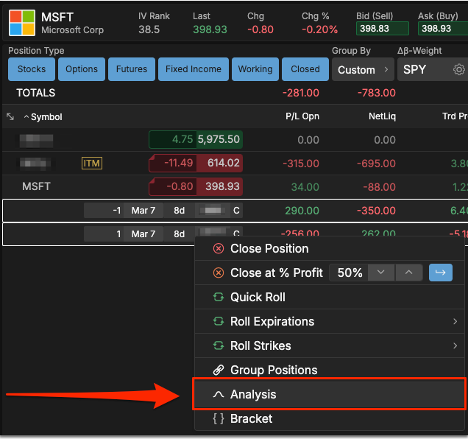Select the MSFT position row symbol

click(x=36, y=186)
